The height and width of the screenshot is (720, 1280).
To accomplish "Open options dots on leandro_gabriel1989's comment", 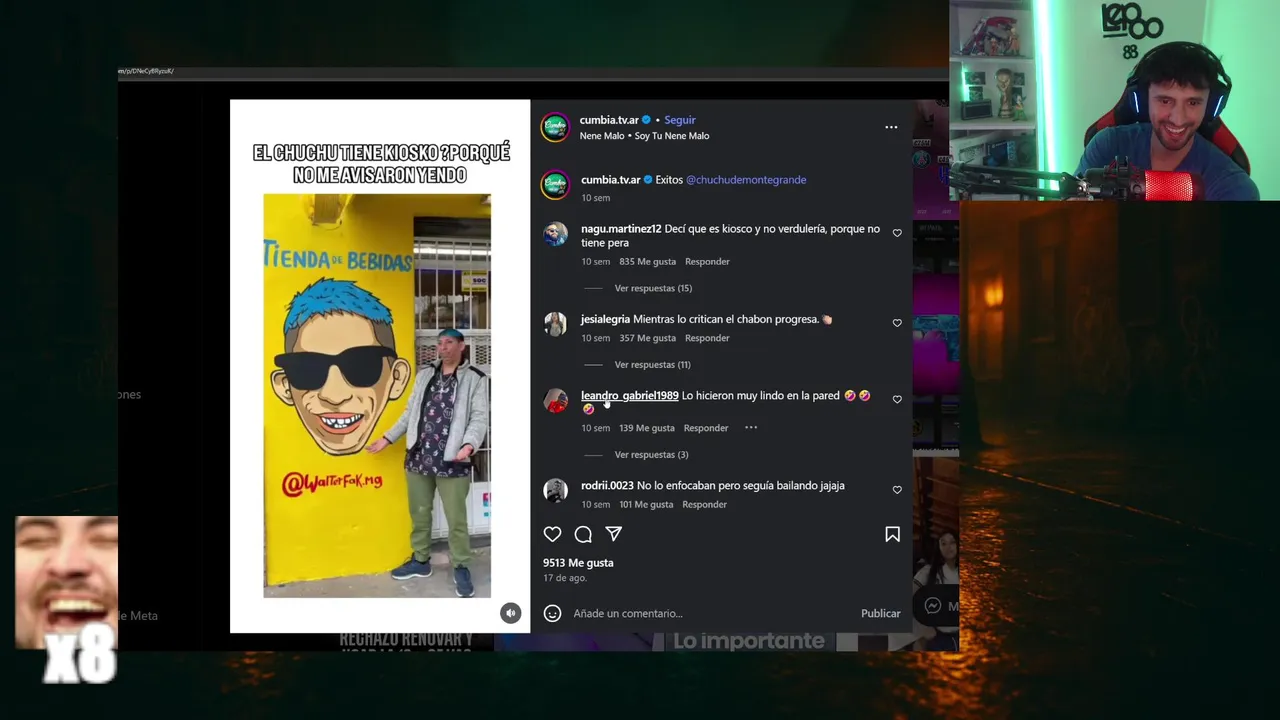I will coord(751,428).
